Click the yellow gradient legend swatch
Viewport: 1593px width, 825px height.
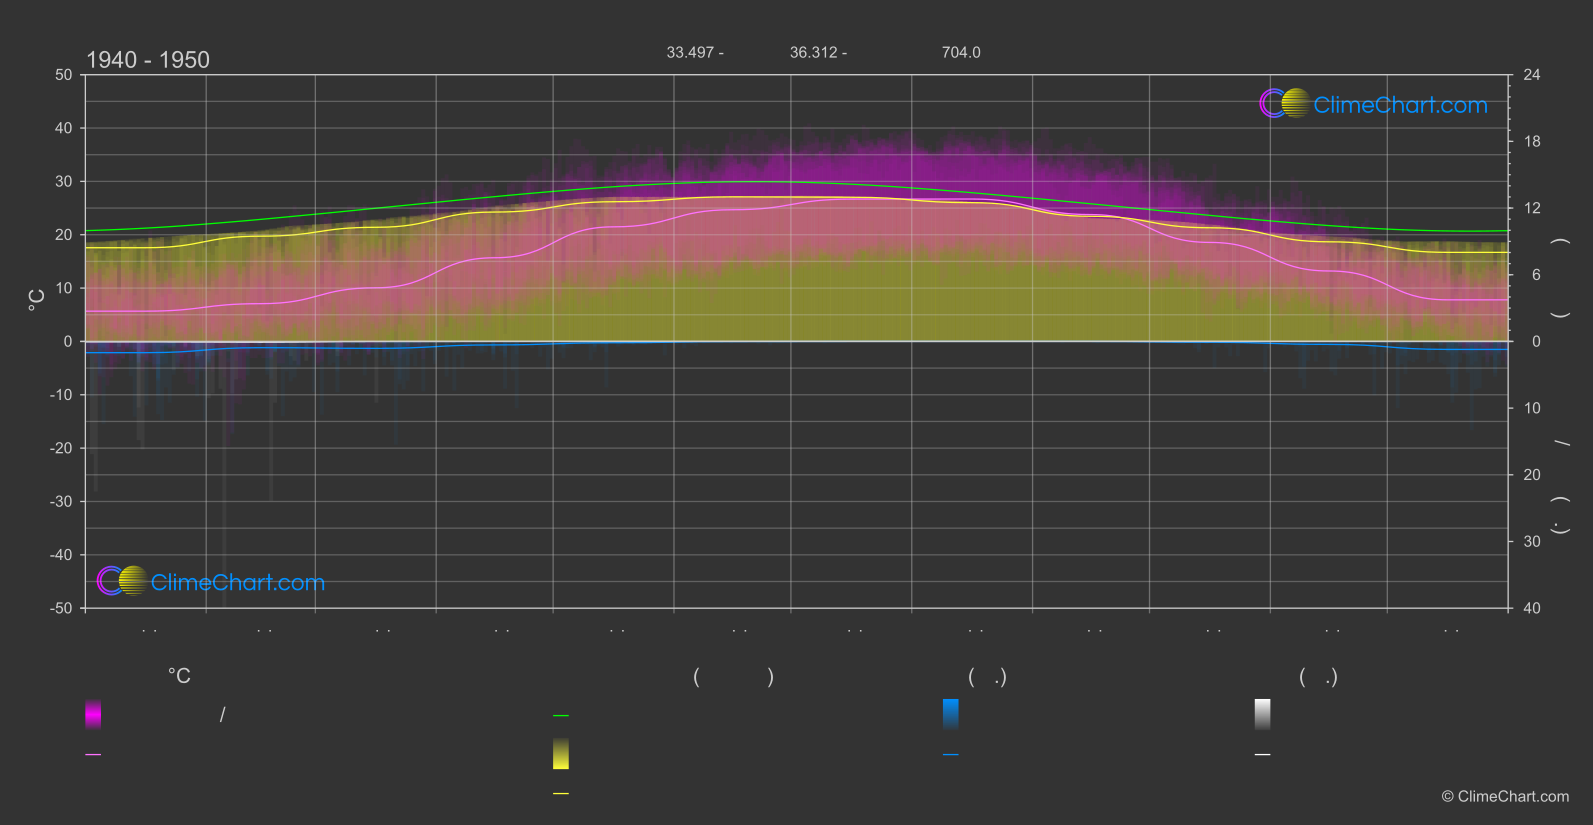coord(561,754)
